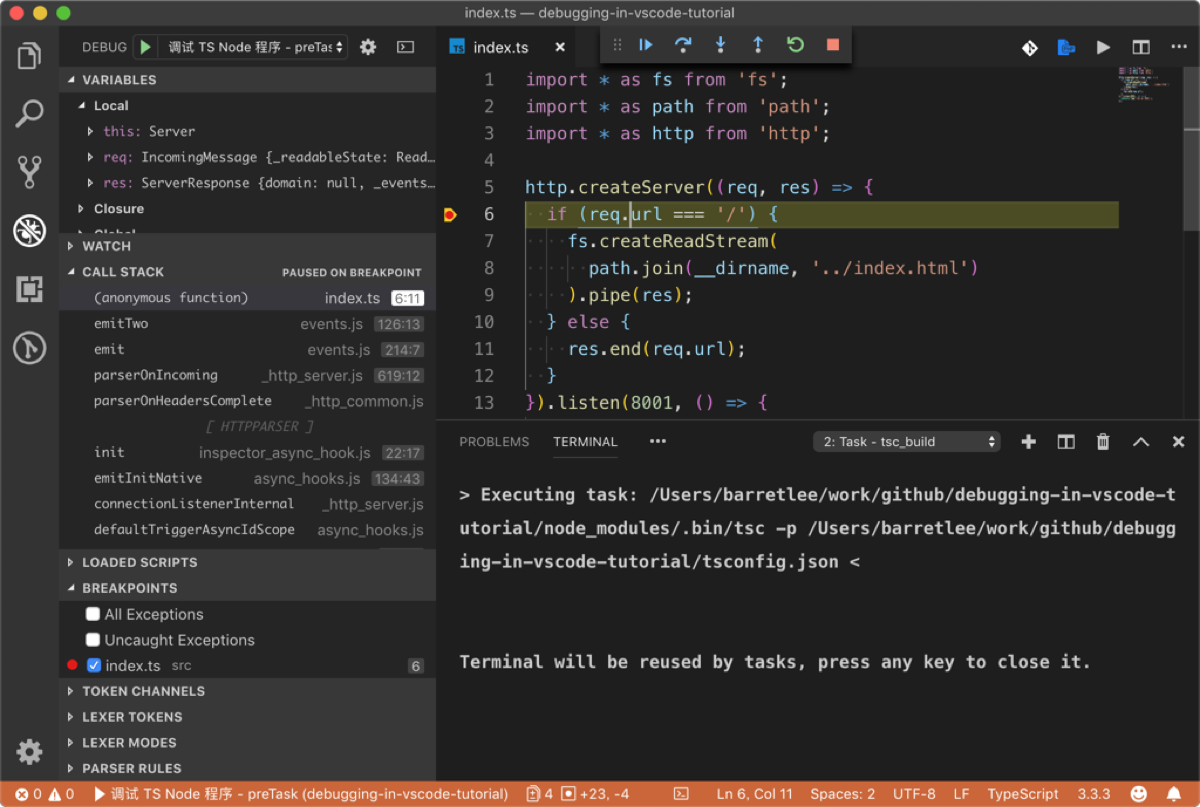Open the '2: Task - tsc_build' terminal dropdown
The height and width of the screenshot is (807, 1200).
click(x=905, y=441)
